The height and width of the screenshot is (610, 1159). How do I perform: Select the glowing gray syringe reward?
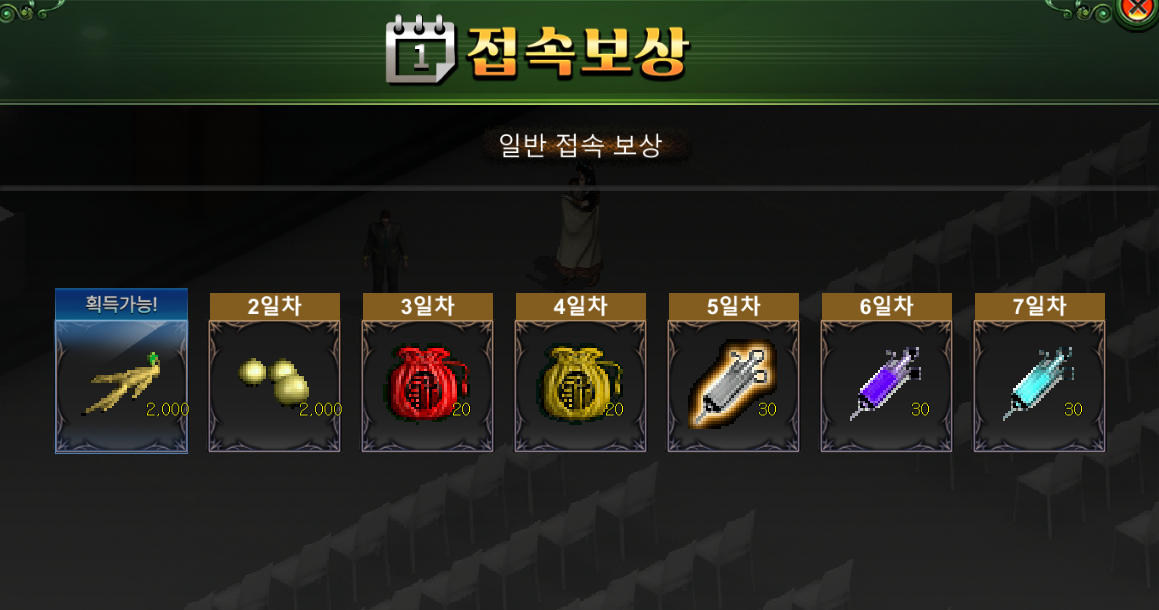[733, 383]
